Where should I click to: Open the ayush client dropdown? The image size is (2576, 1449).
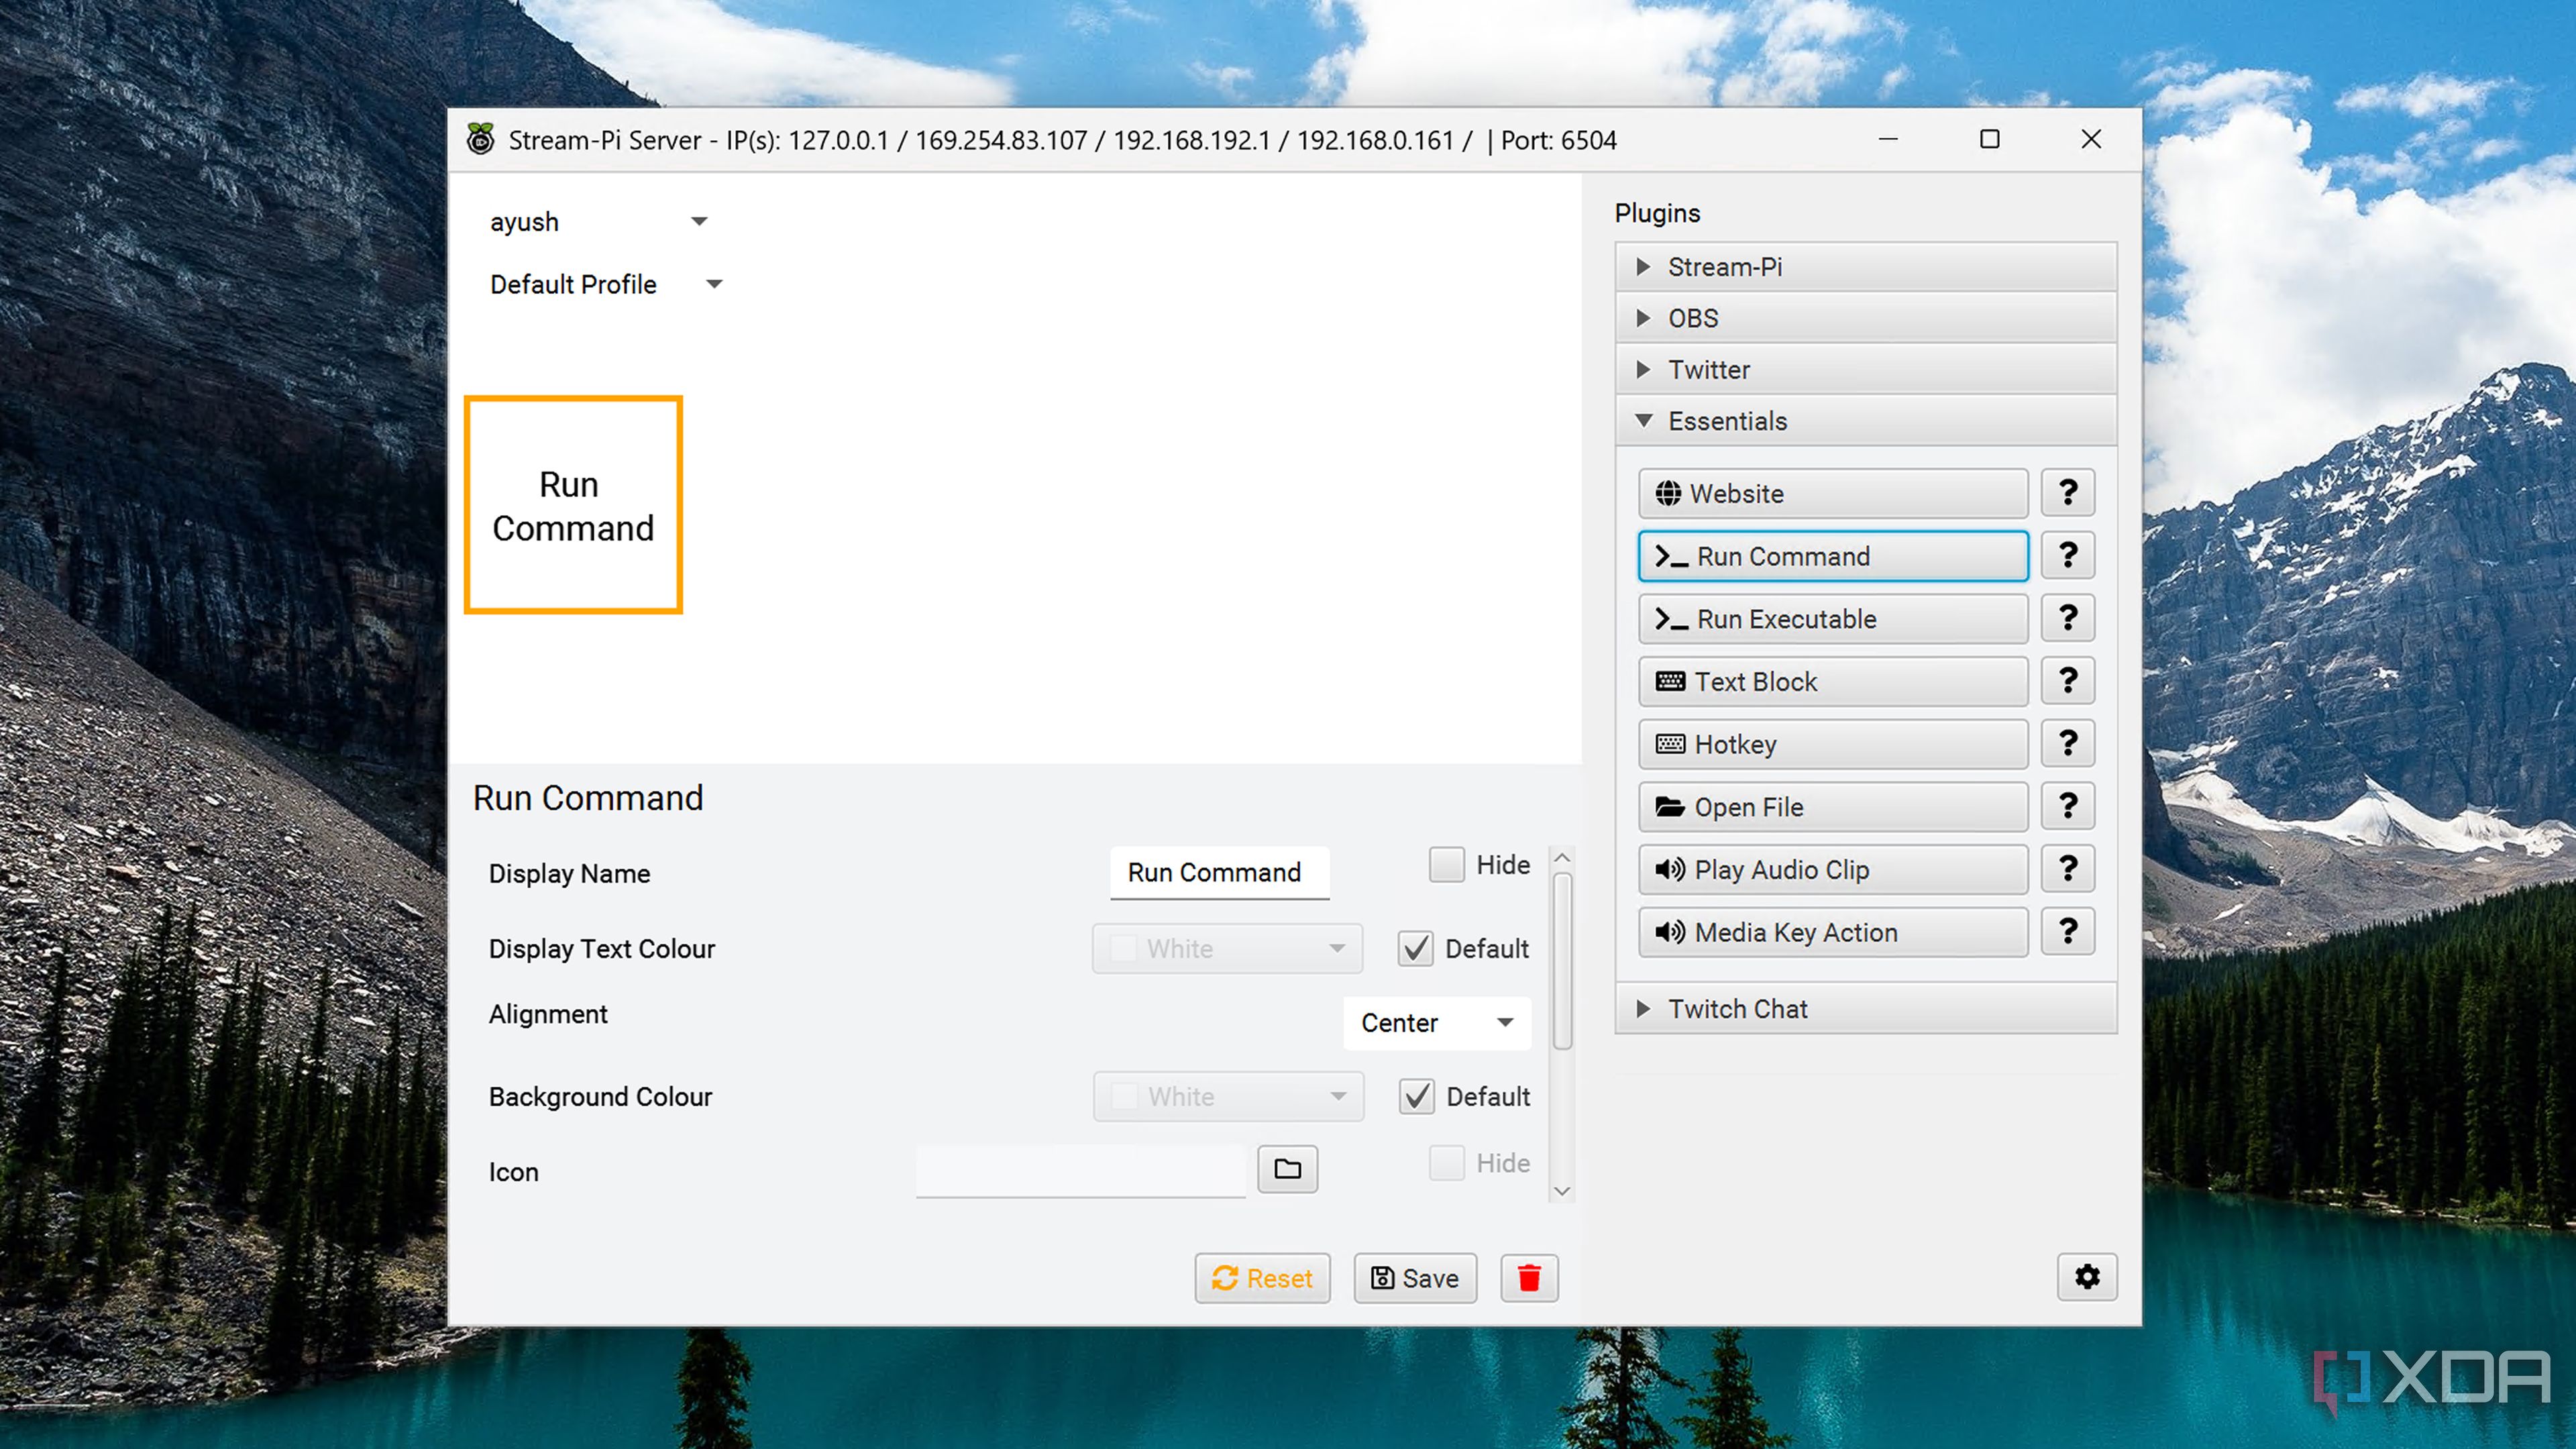(598, 222)
